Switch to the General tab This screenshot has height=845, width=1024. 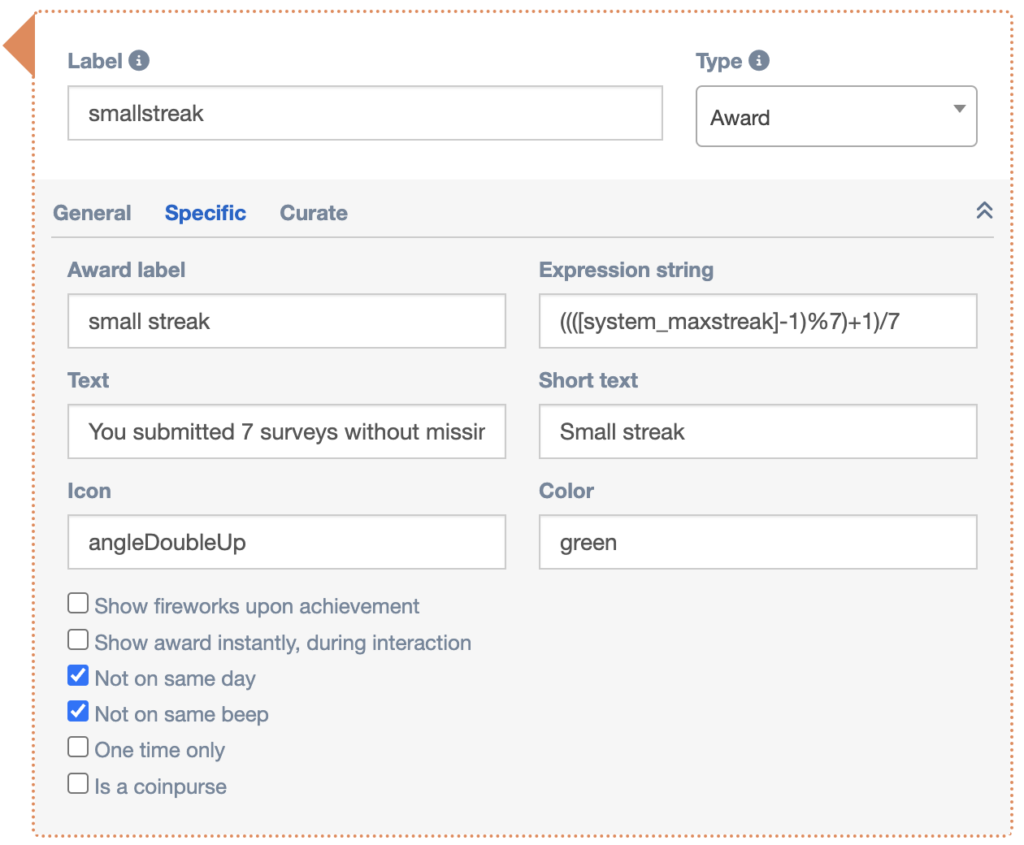click(92, 213)
